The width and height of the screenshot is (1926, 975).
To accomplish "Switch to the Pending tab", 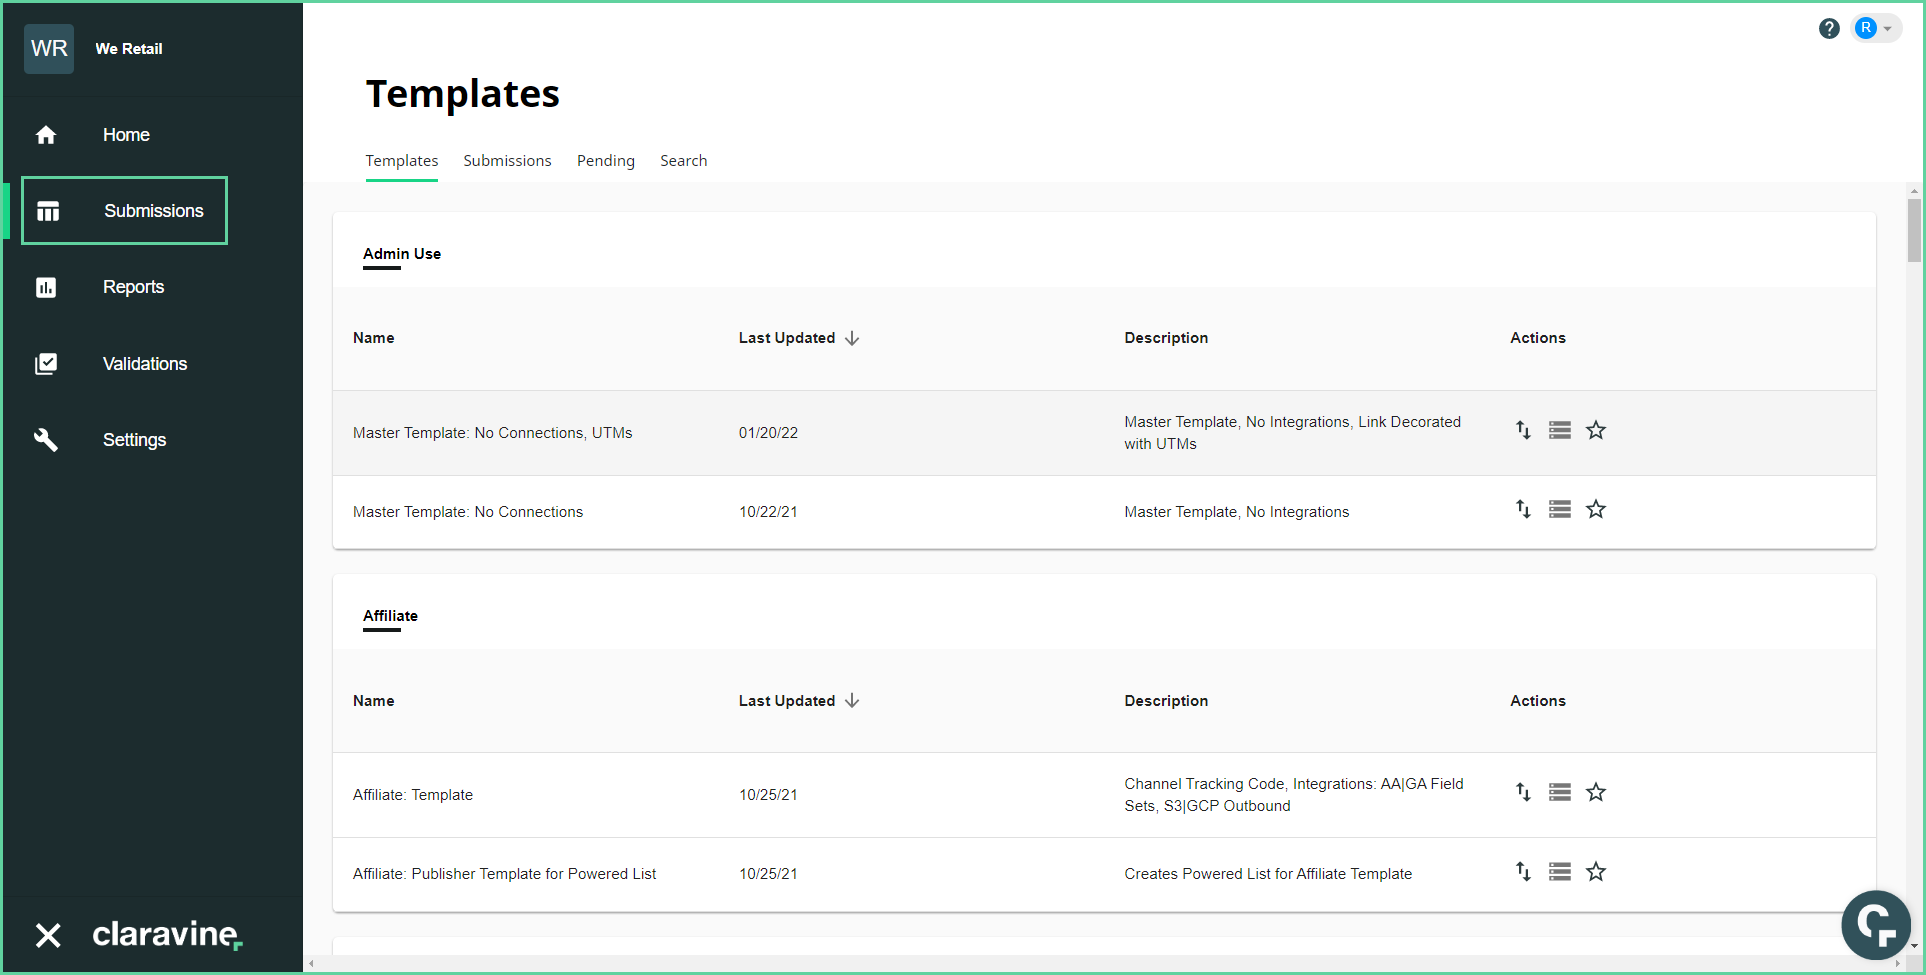I will coord(605,160).
